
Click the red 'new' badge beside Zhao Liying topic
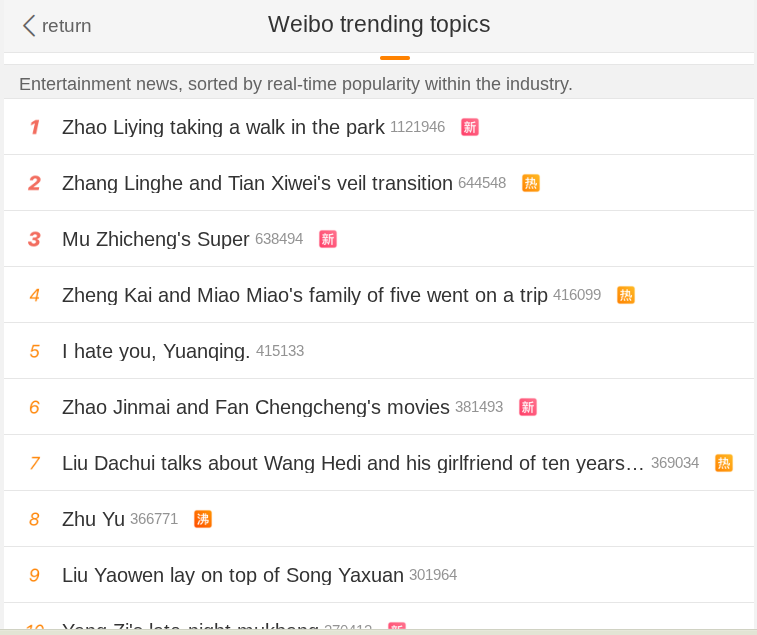[470, 127]
